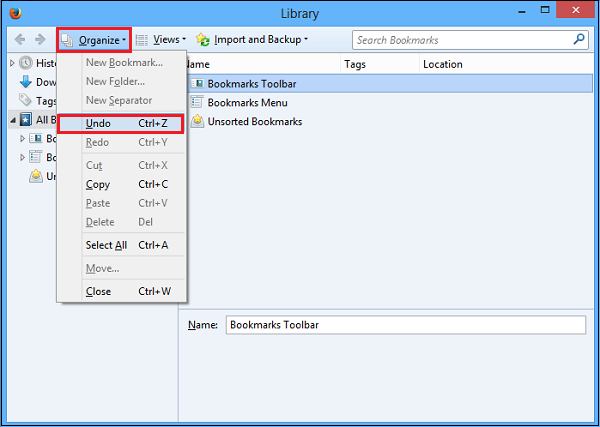Edit the Name field for Bookmarks Toolbar
This screenshot has width=600, height=427.
click(406, 325)
